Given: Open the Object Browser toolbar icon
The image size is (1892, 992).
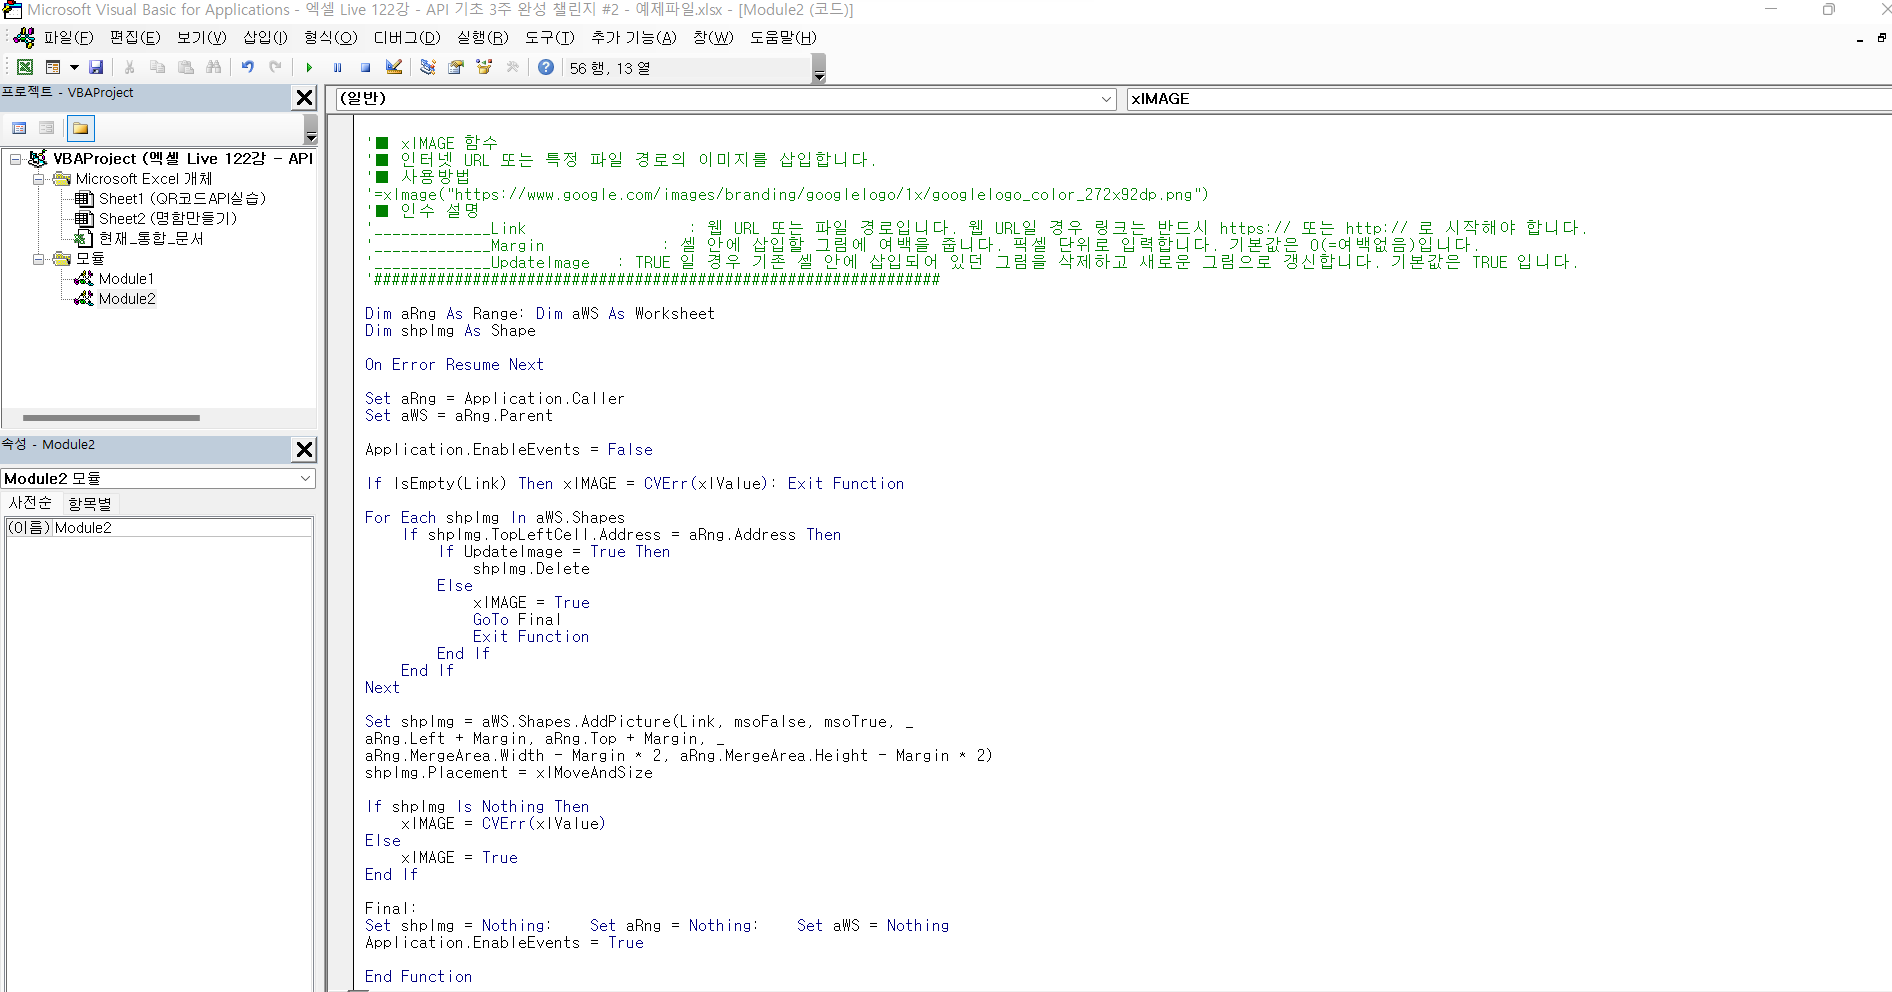Looking at the screenshot, I should pos(484,67).
